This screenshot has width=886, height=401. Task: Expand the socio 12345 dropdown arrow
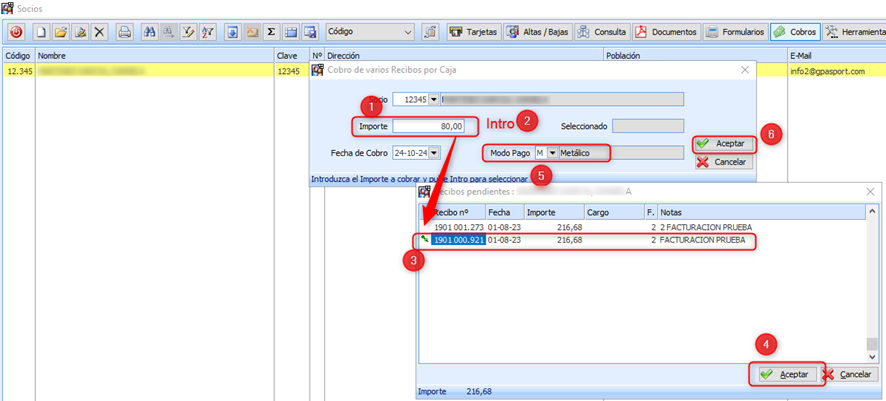[x=434, y=99]
